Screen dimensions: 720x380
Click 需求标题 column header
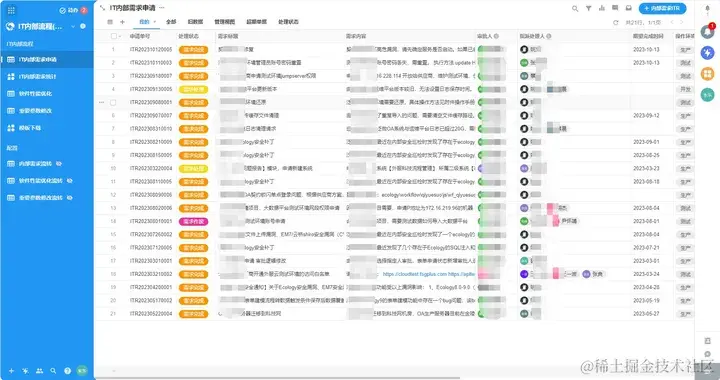pyautogui.click(x=228, y=36)
